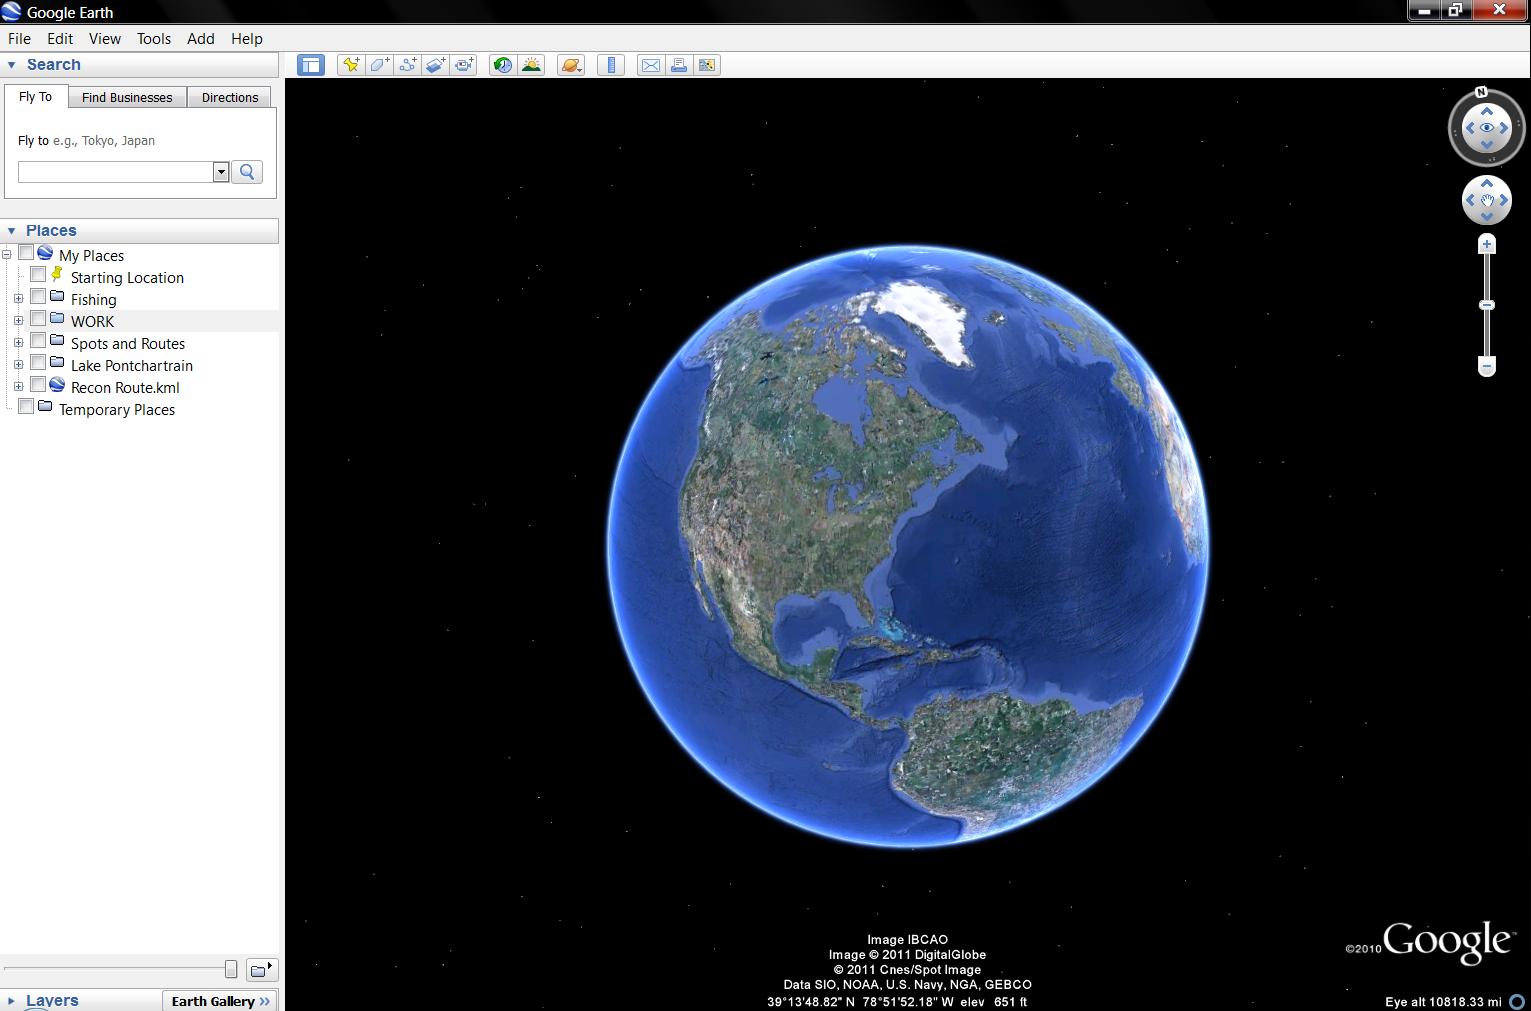Click the move left arrow on the hand joystick
The width and height of the screenshot is (1531, 1011).
click(1470, 201)
